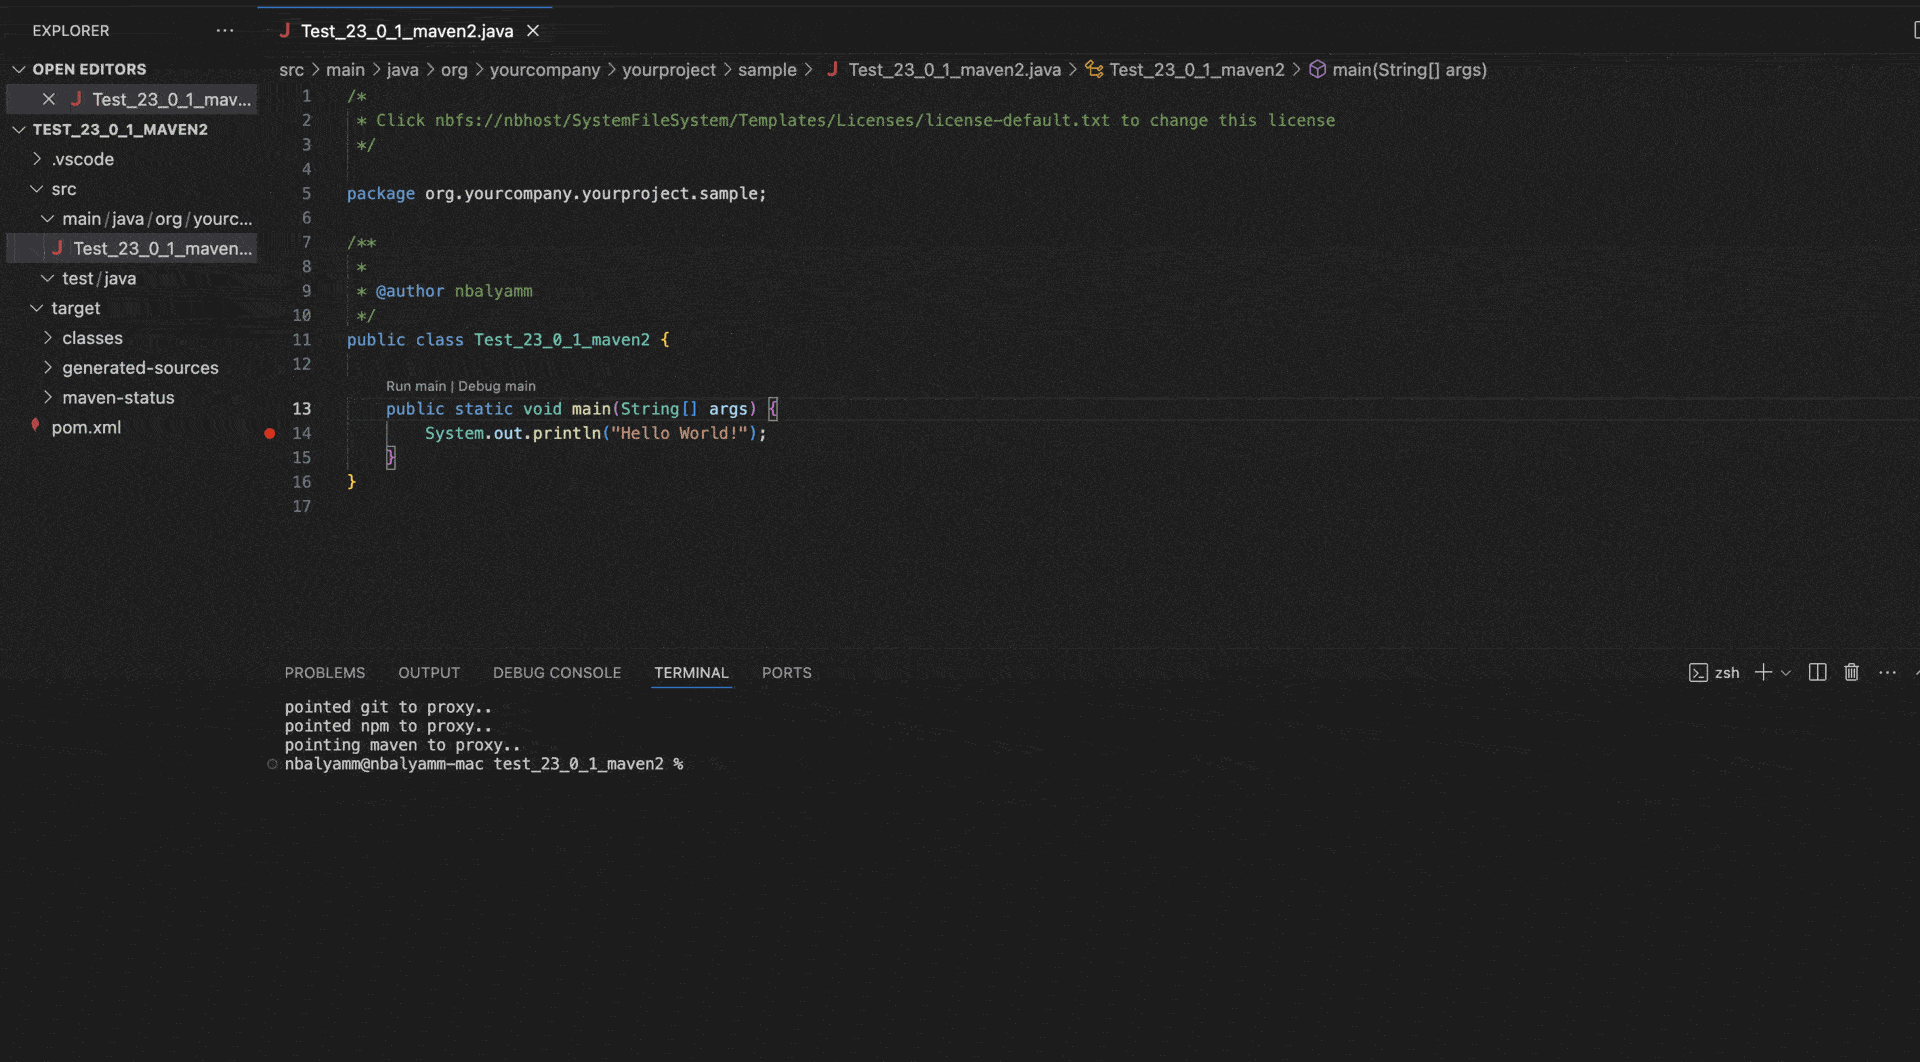The image size is (1920, 1062).
Task: Open terminal panel more actions ellipsis
Action: (1887, 672)
